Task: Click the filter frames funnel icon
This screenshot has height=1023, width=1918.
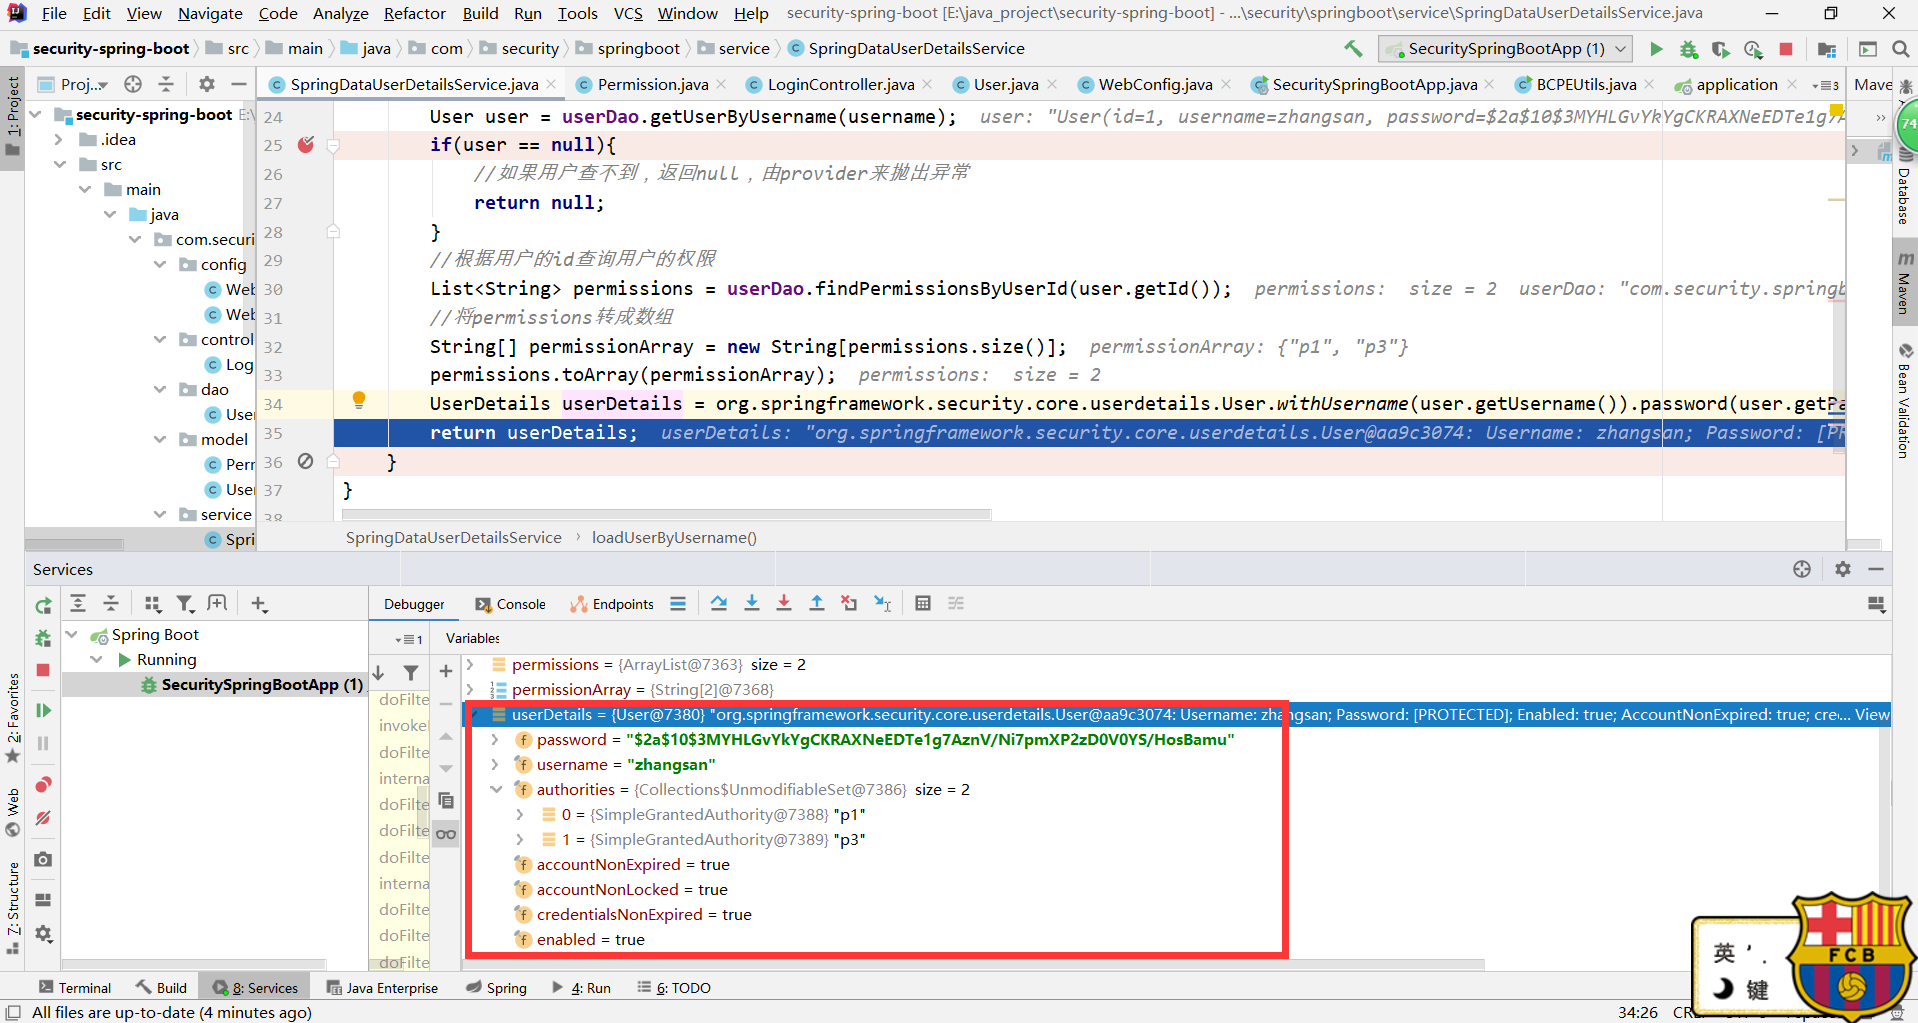Action: (x=411, y=672)
